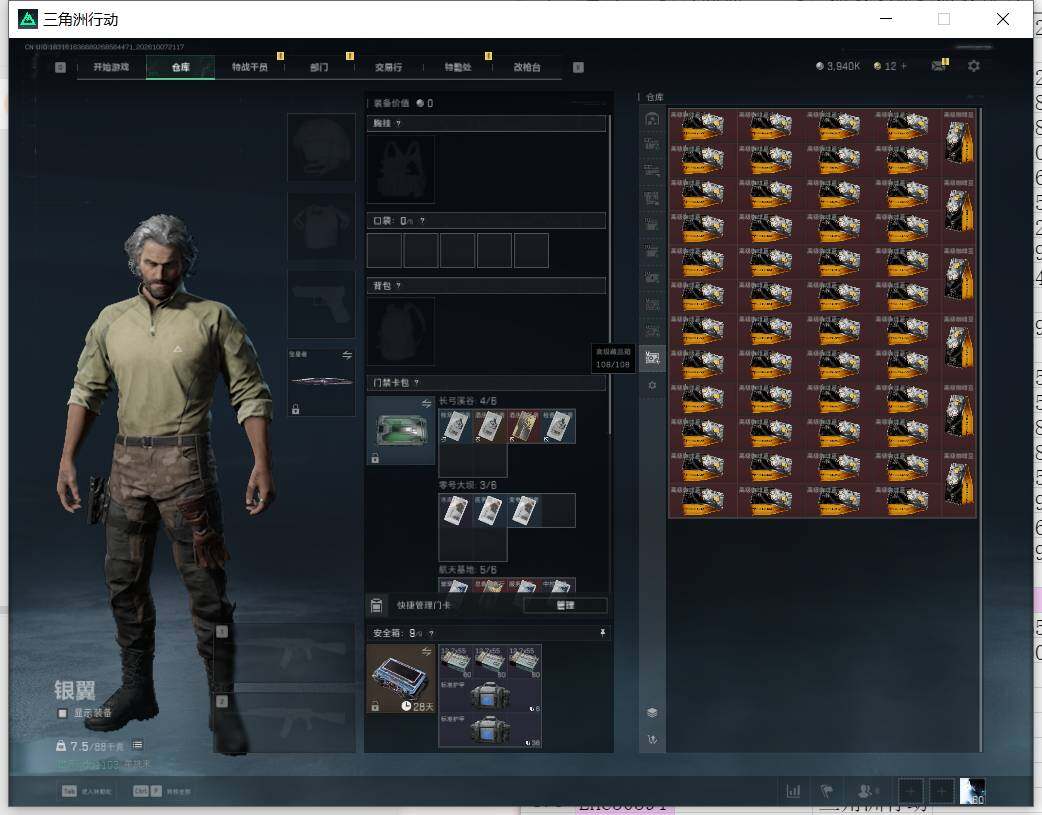Click the stack layers icon at sidebar bottom

(652, 712)
